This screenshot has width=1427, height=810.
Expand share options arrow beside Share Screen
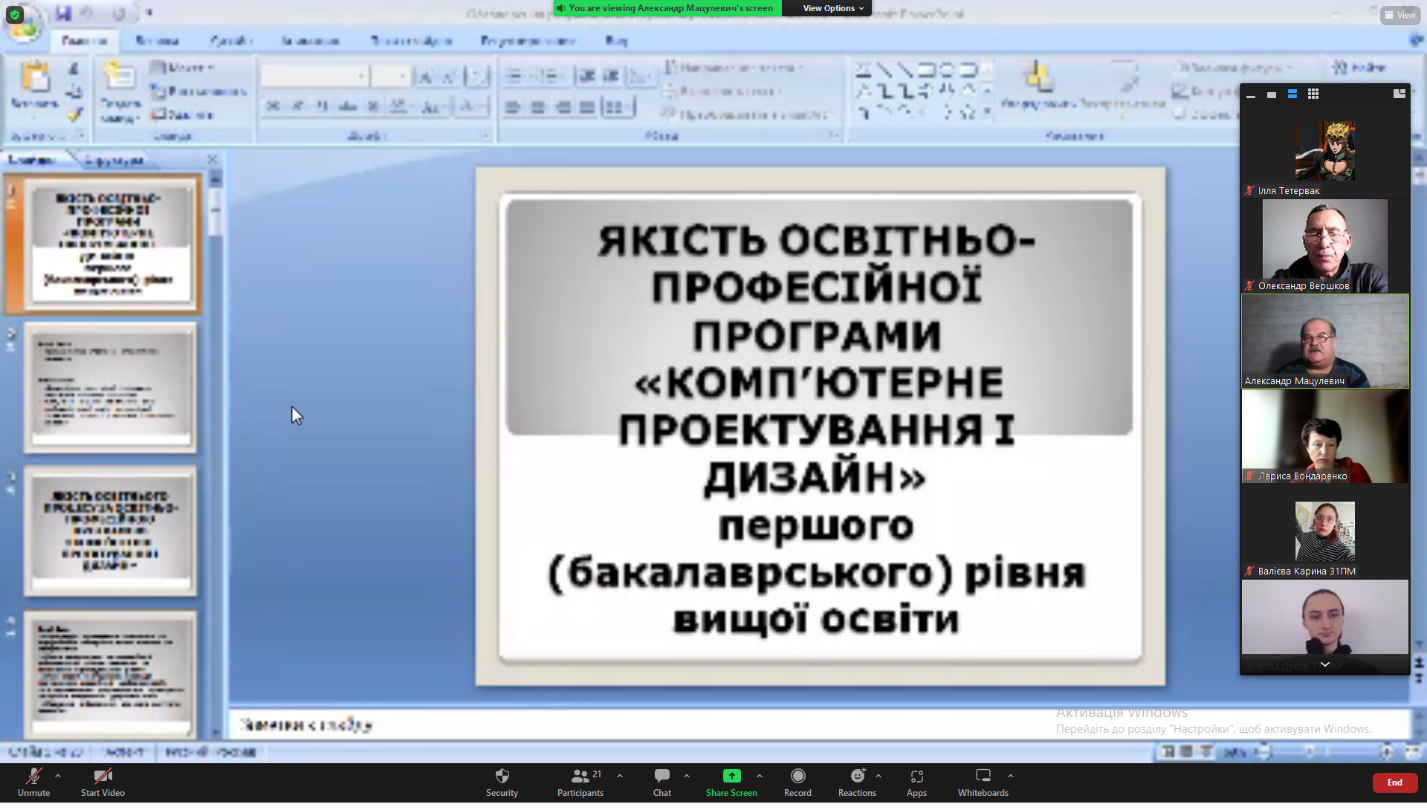(x=760, y=776)
